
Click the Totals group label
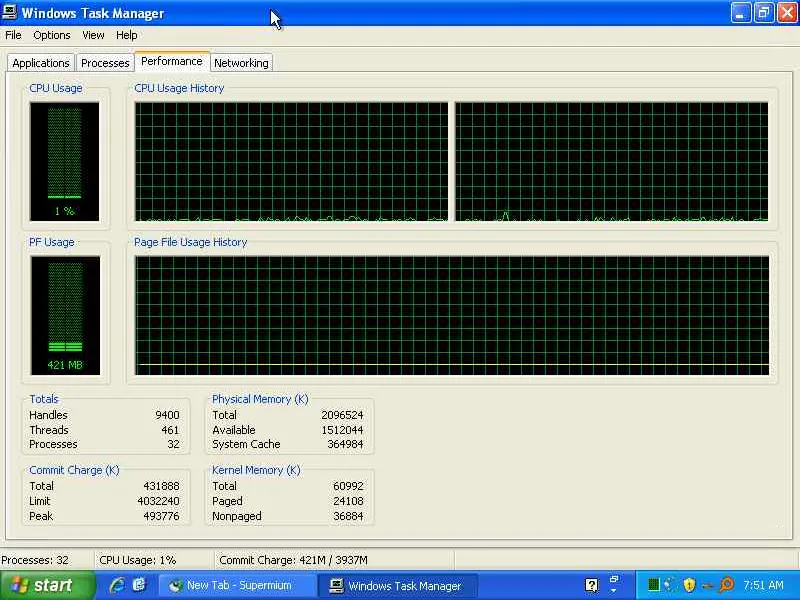[44, 399]
